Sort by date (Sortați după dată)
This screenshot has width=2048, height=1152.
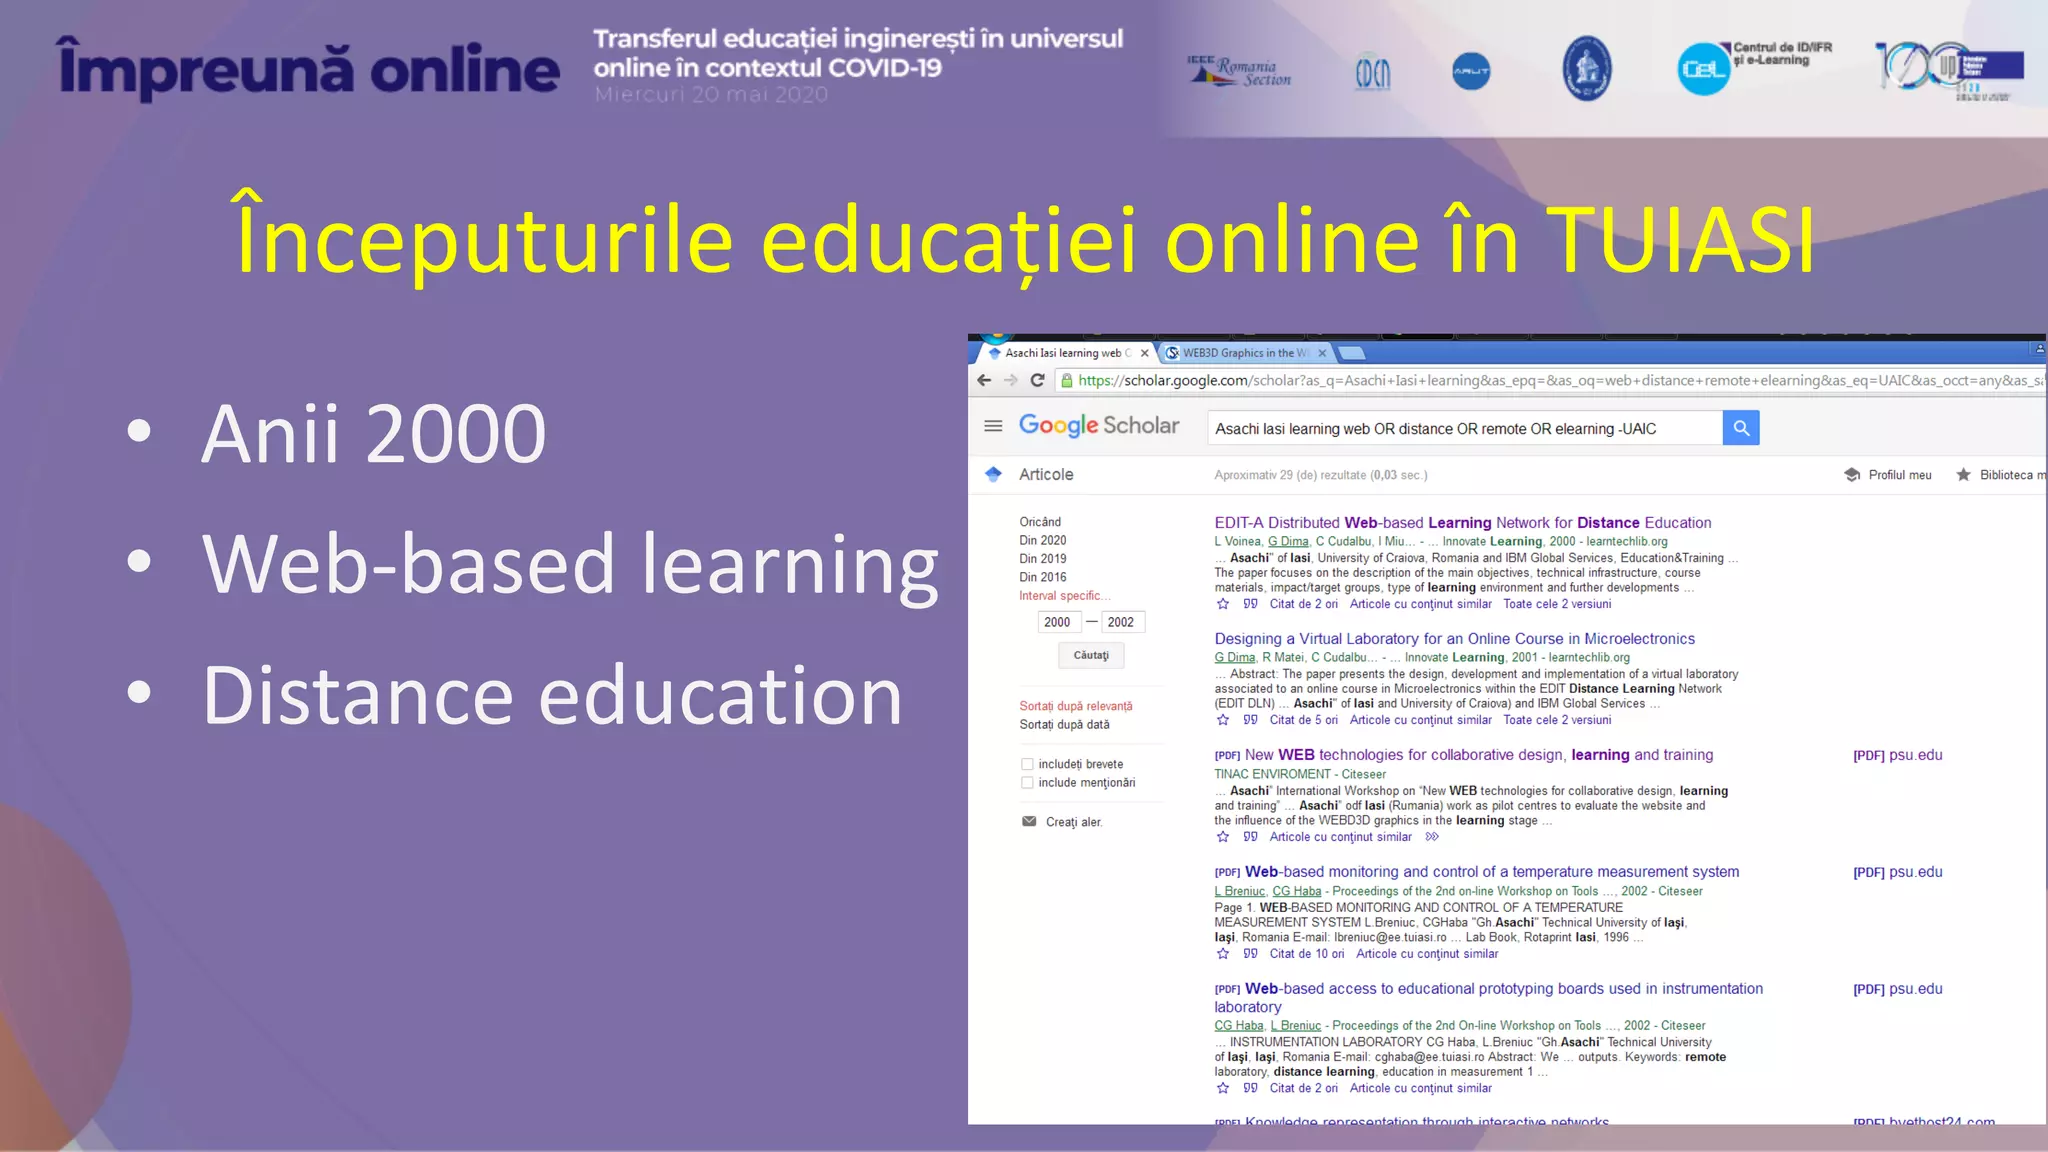[x=1064, y=725]
